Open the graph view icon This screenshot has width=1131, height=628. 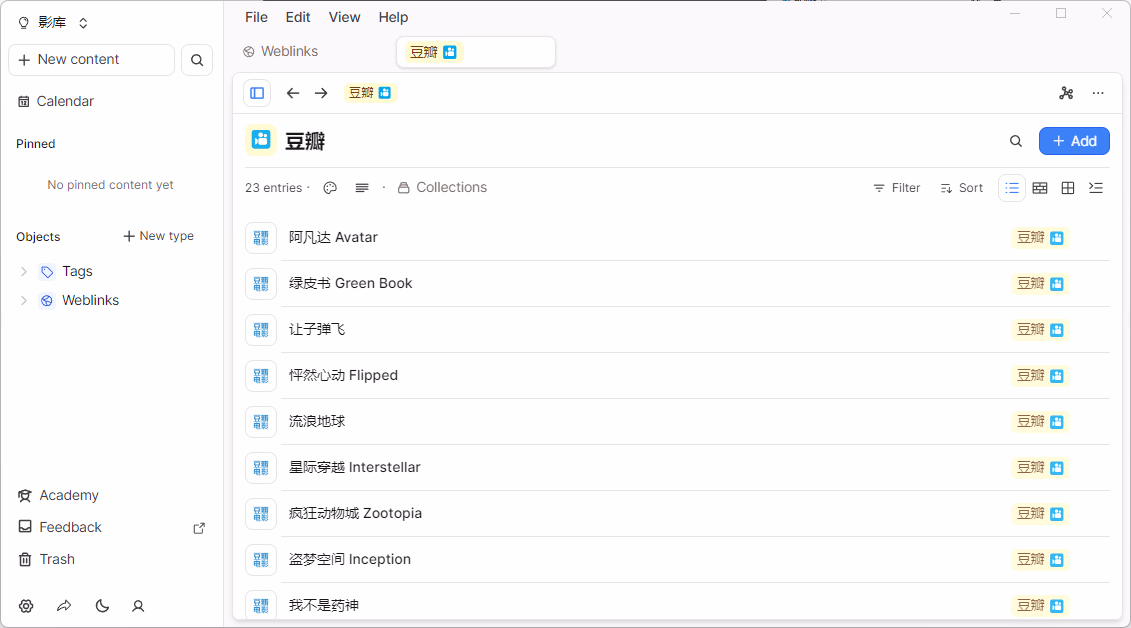[1066, 93]
